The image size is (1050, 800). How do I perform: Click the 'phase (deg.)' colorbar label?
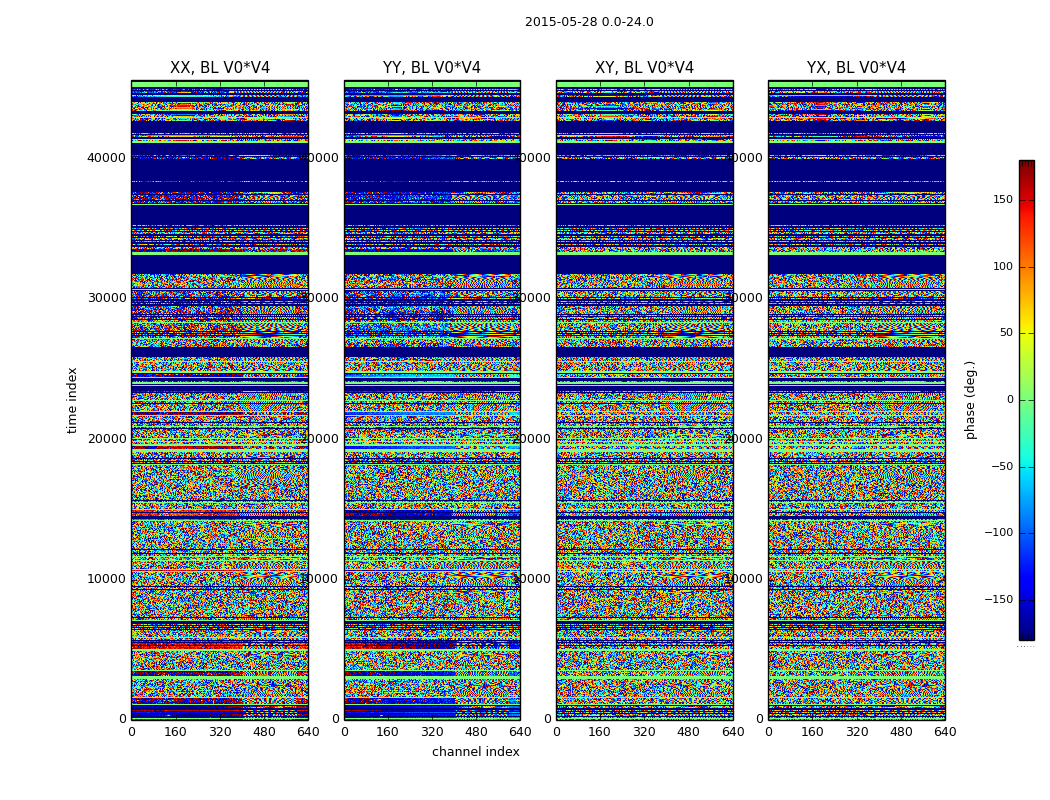pyautogui.click(x=970, y=400)
